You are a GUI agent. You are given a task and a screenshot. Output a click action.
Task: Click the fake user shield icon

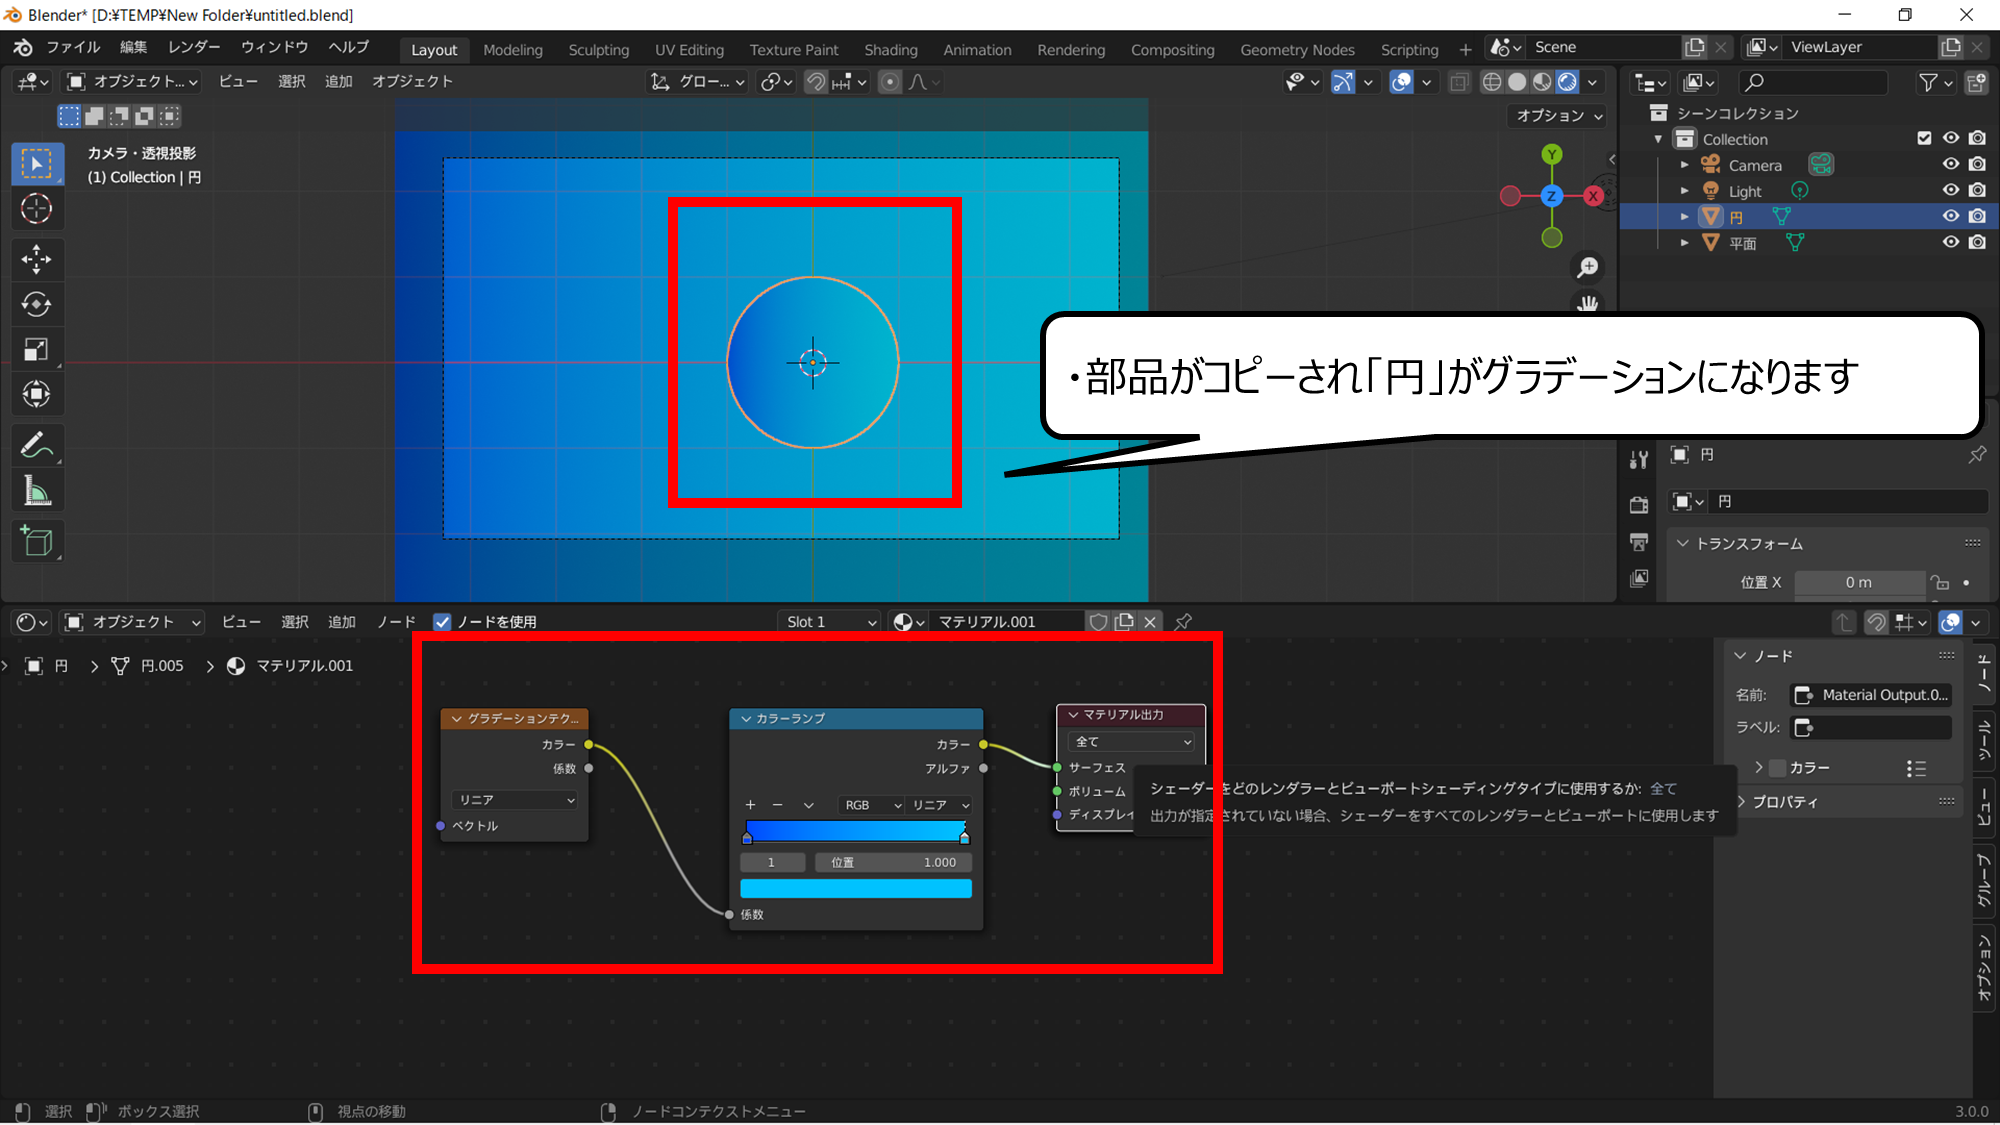[1098, 622]
